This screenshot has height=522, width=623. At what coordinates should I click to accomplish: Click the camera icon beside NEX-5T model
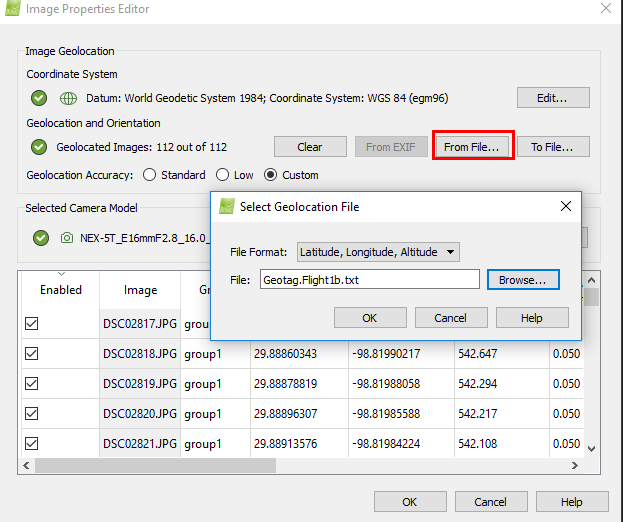pos(67,238)
